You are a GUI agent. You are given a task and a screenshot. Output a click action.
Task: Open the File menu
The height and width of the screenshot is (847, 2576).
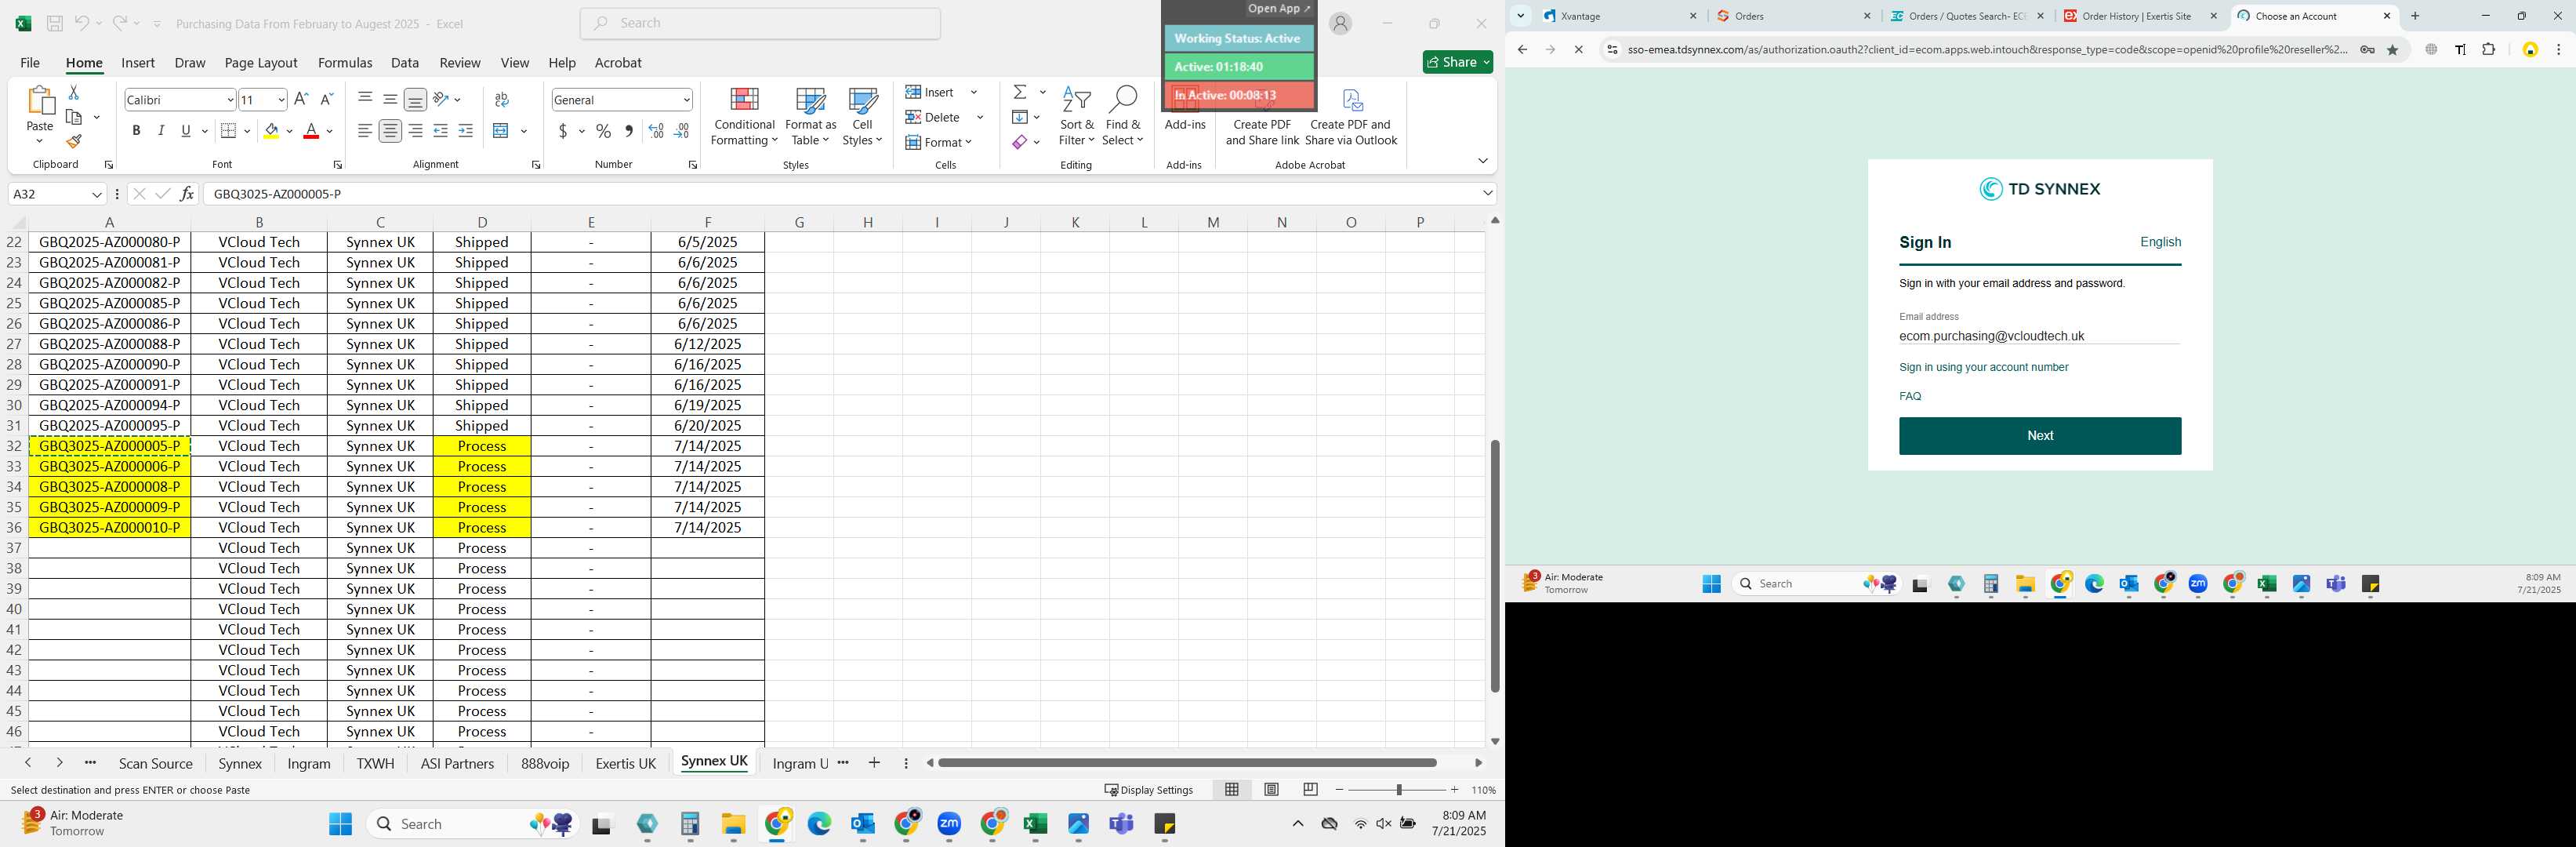[30, 62]
